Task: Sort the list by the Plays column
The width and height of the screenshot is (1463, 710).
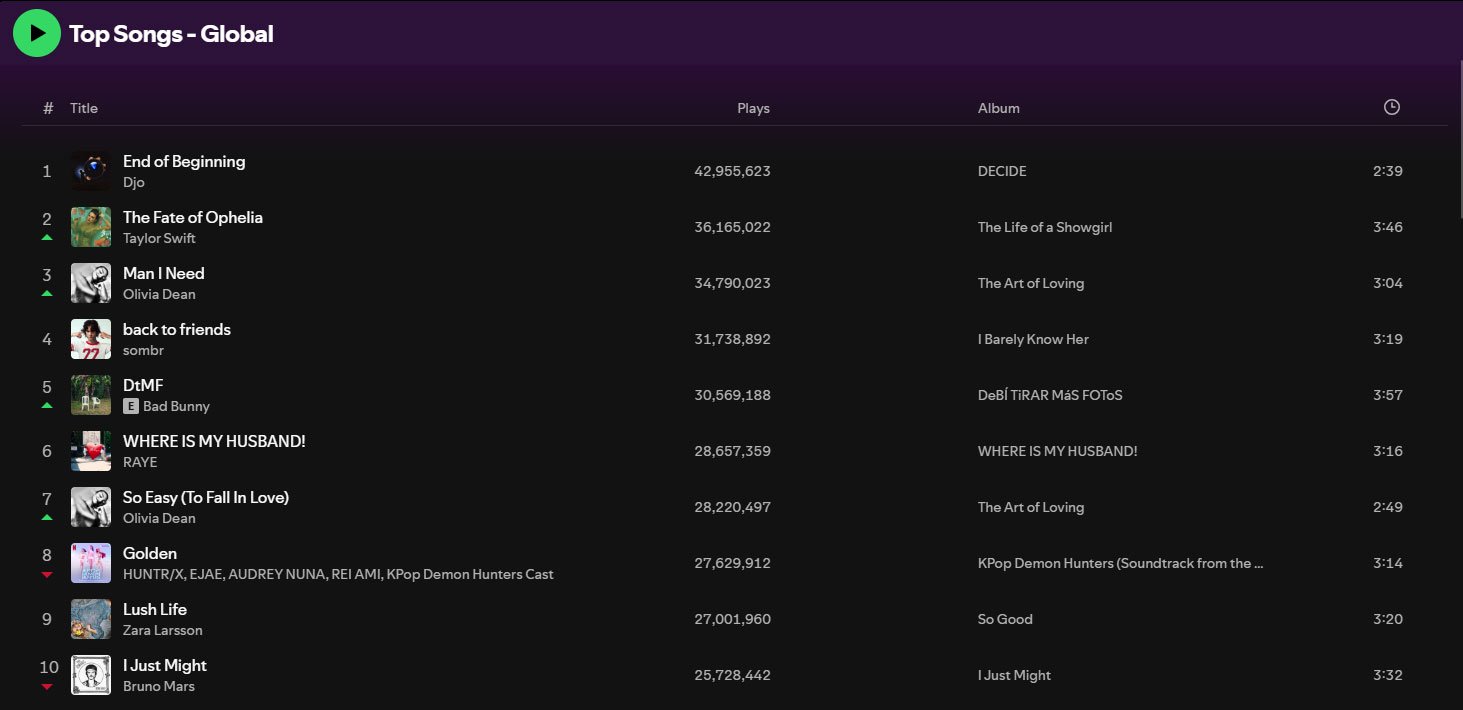Action: pyautogui.click(x=753, y=108)
